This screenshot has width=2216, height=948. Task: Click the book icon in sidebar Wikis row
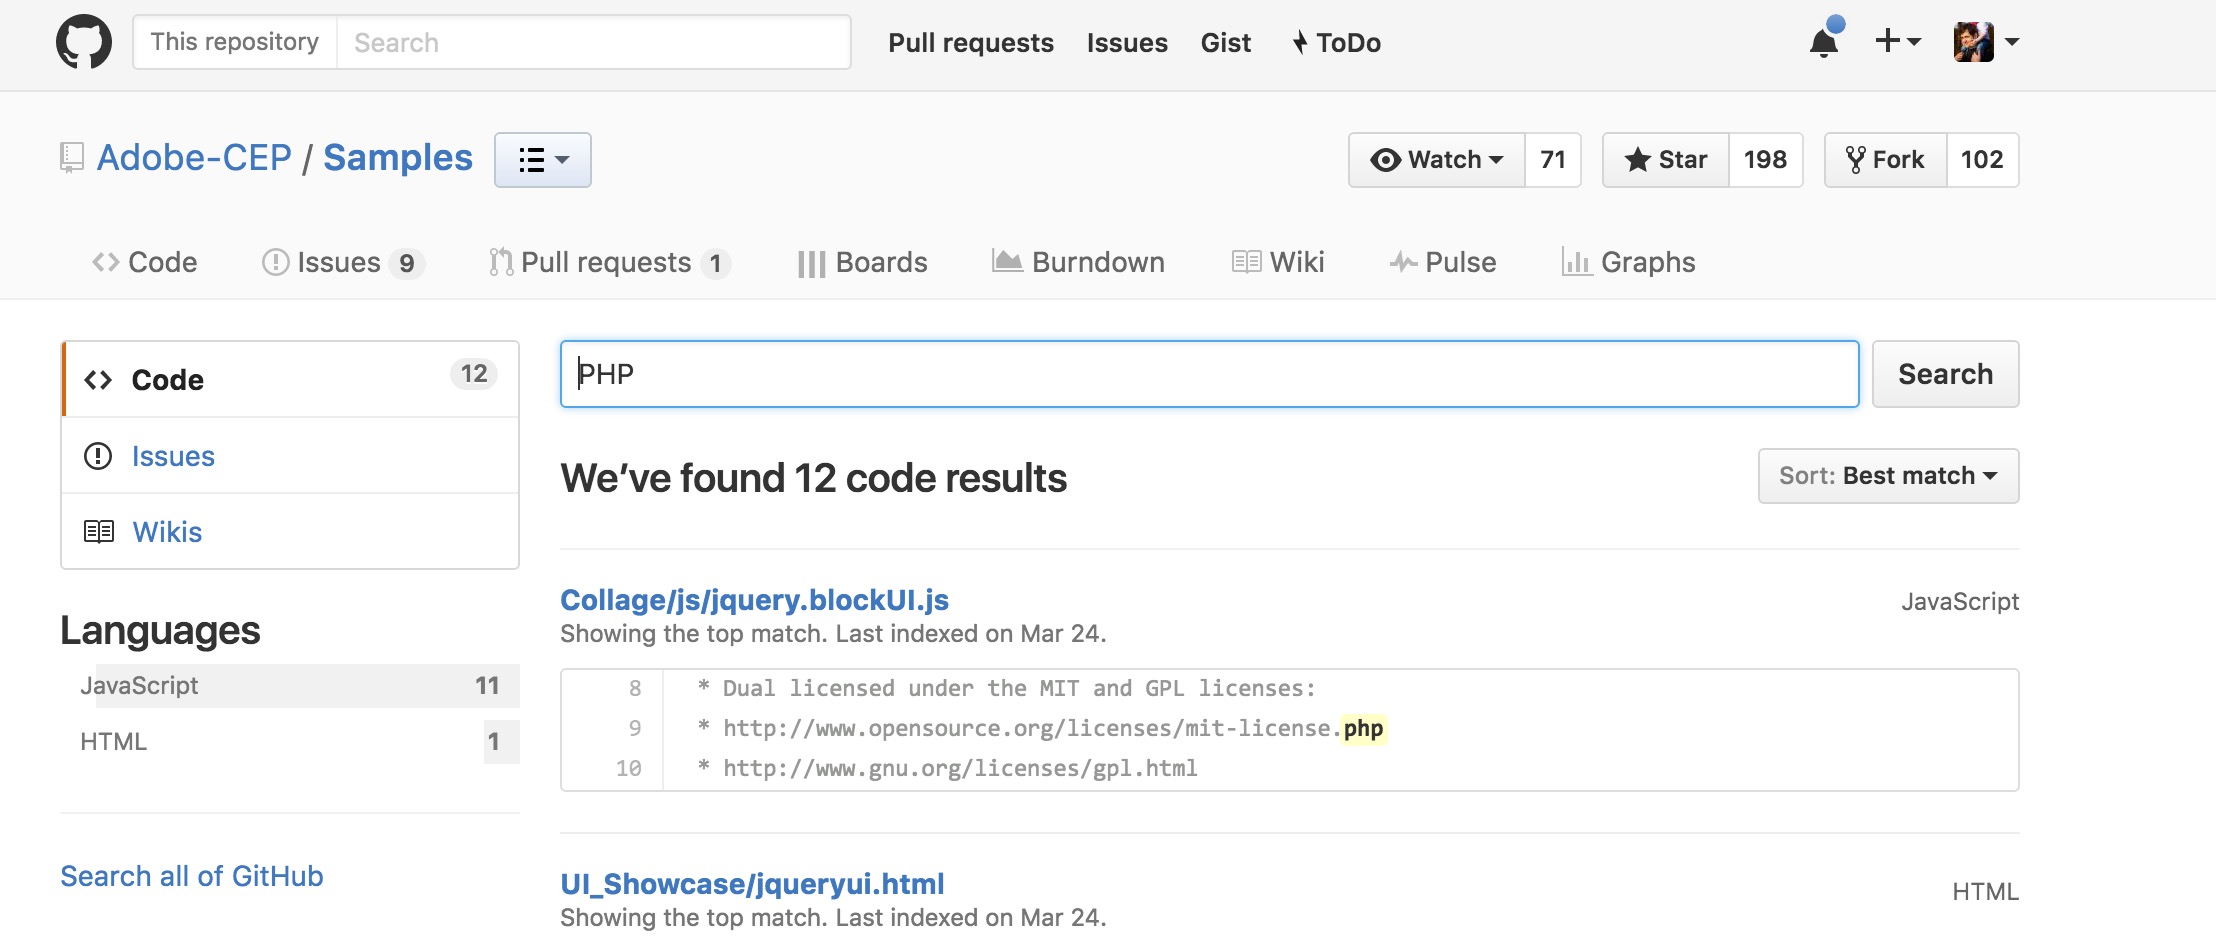[98, 532]
